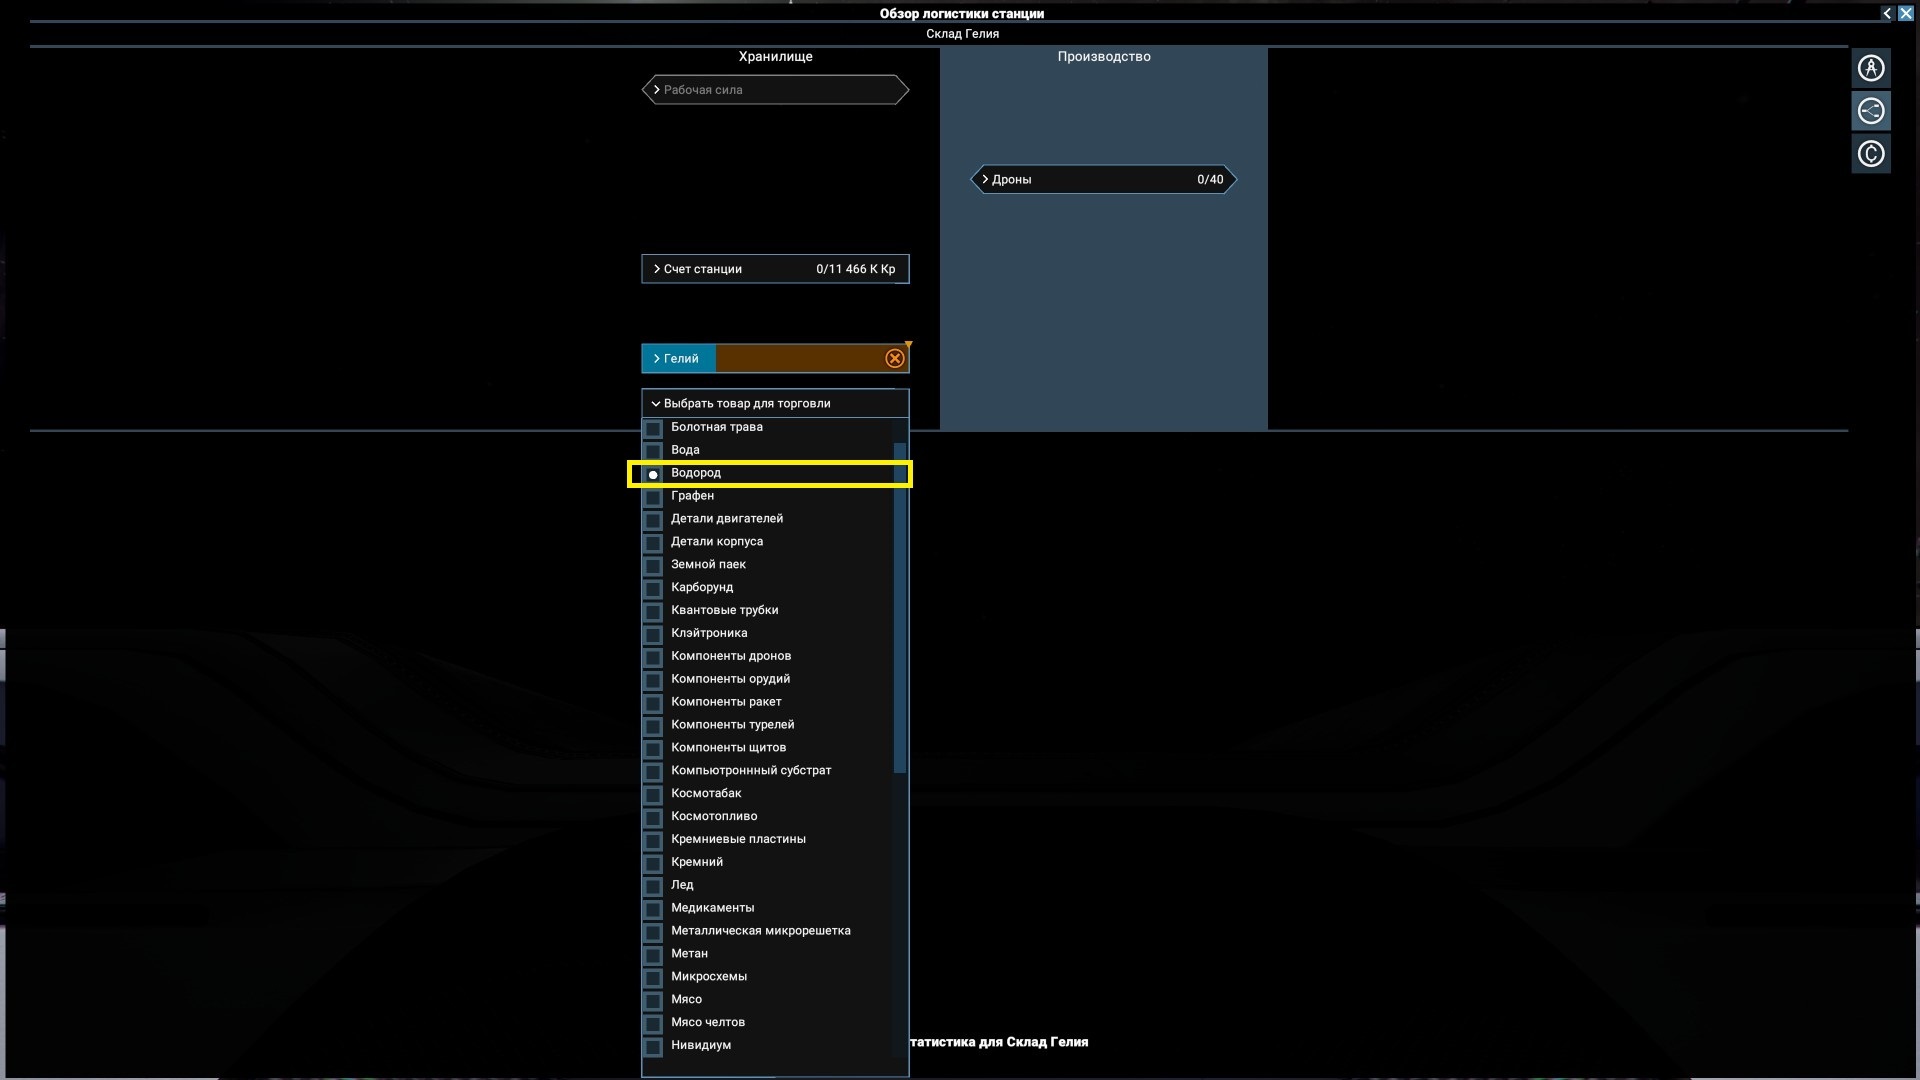The image size is (1920, 1080).
Task: Check the Карборунд checkbox
Action: point(653,589)
